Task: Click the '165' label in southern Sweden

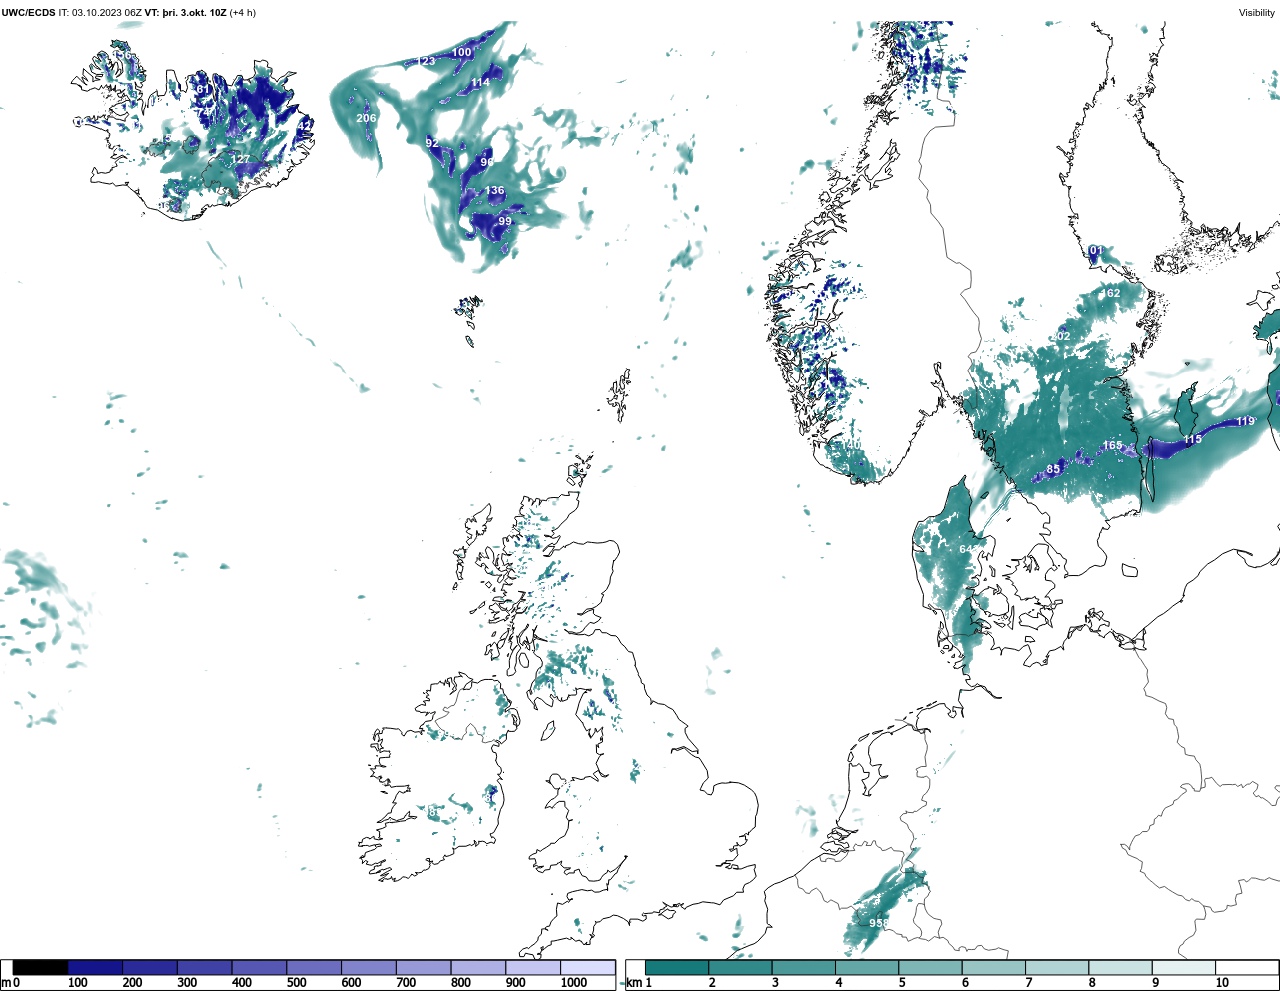Action: (1112, 446)
